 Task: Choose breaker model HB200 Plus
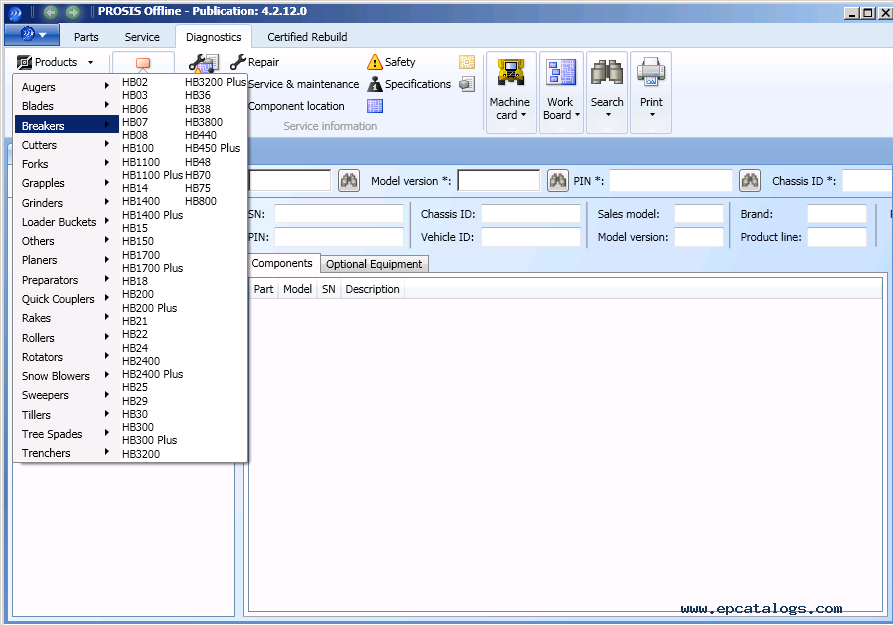point(149,308)
